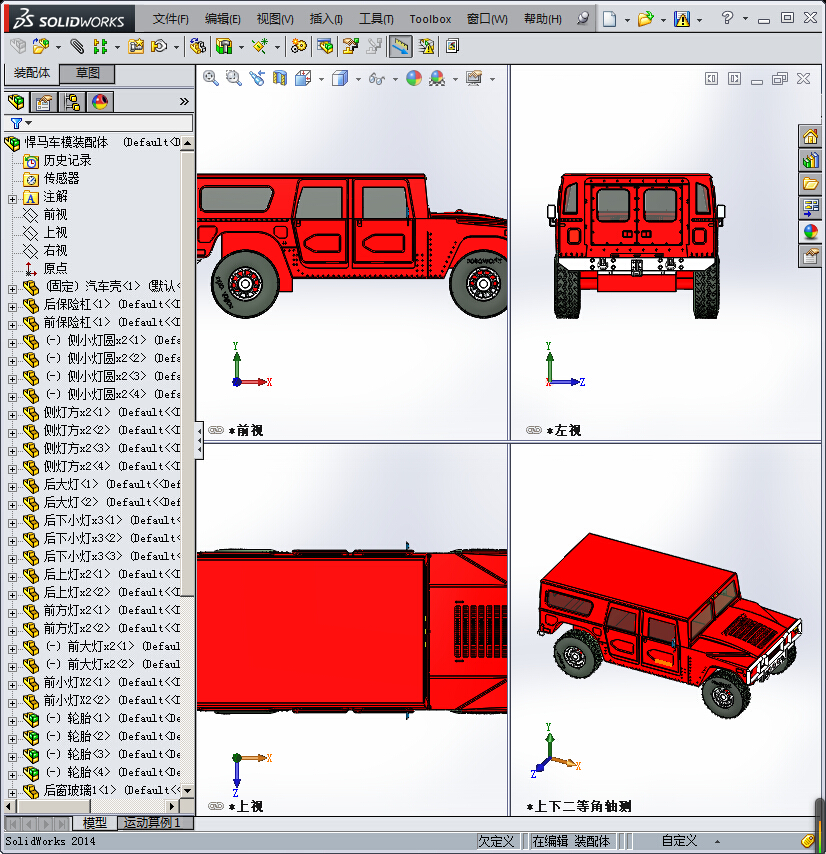
Task: Open the 文件(F) menu
Action: pyautogui.click(x=170, y=19)
